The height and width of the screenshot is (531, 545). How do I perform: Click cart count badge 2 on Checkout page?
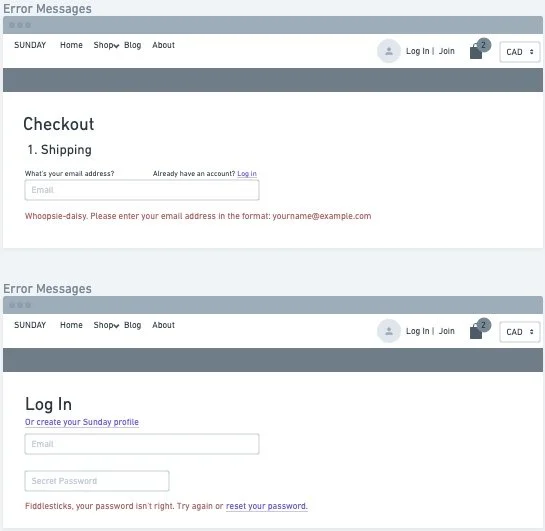click(x=483, y=45)
